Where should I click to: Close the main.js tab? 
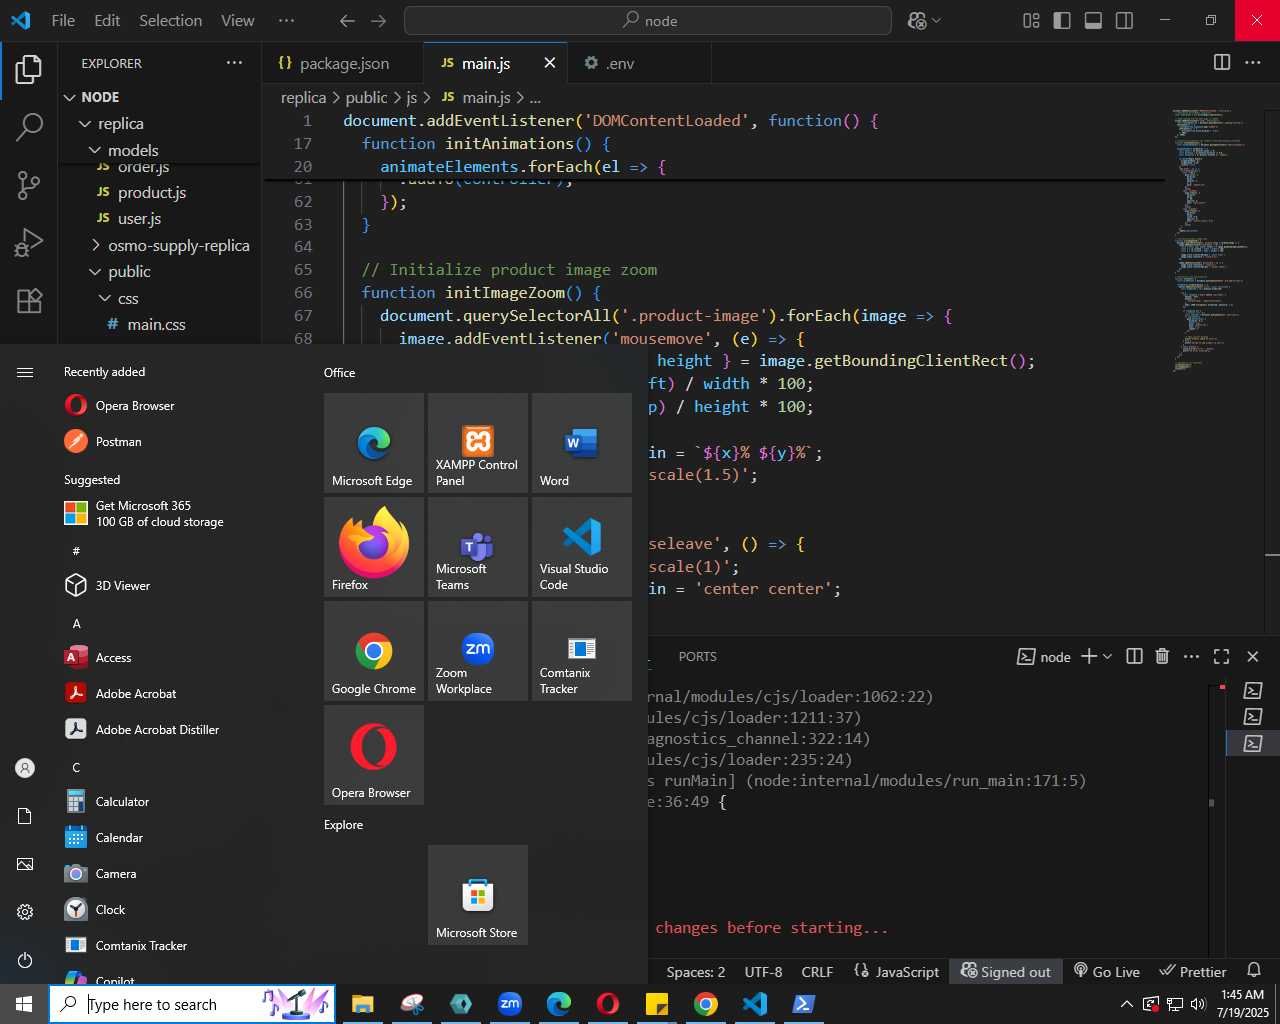click(x=549, y=63)
